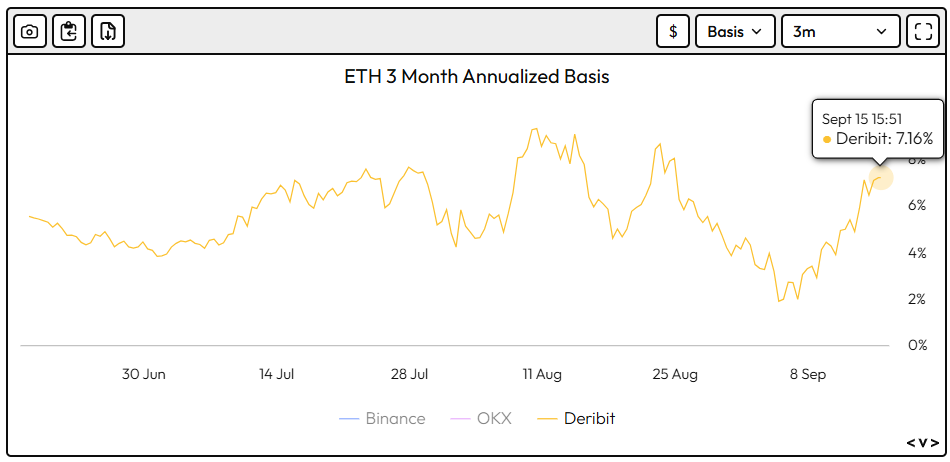Image resolution: width=950 pixels, height=462 pixels.
Task: Click the 11 Aug x-axis label
Action: tap(542, 374)
